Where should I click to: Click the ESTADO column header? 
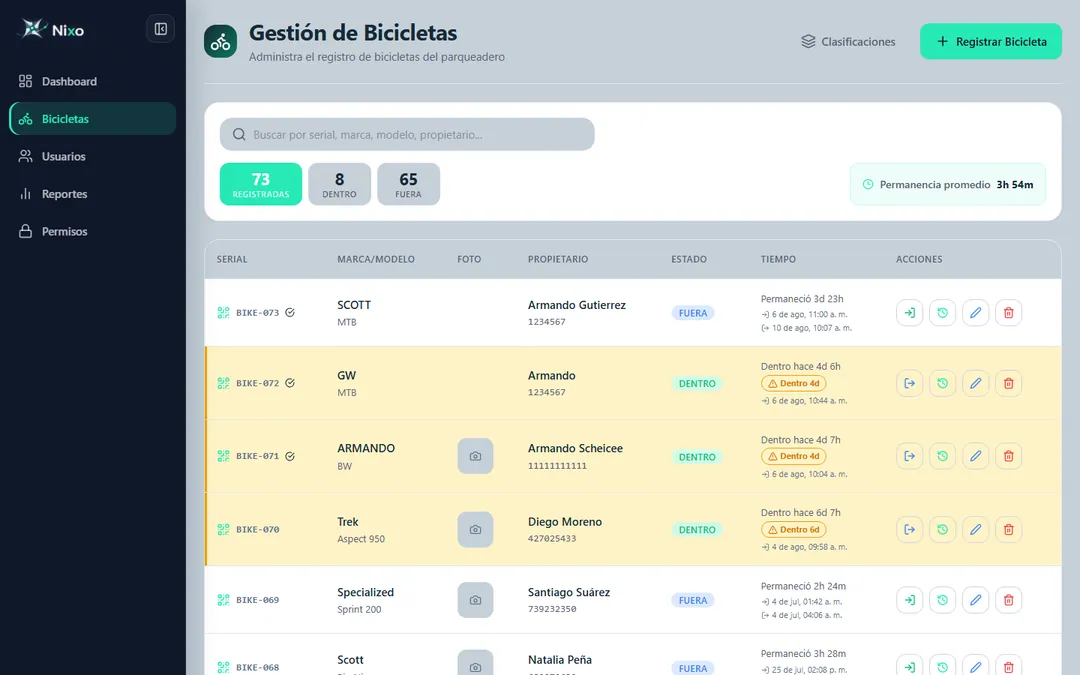pos(689,260)
